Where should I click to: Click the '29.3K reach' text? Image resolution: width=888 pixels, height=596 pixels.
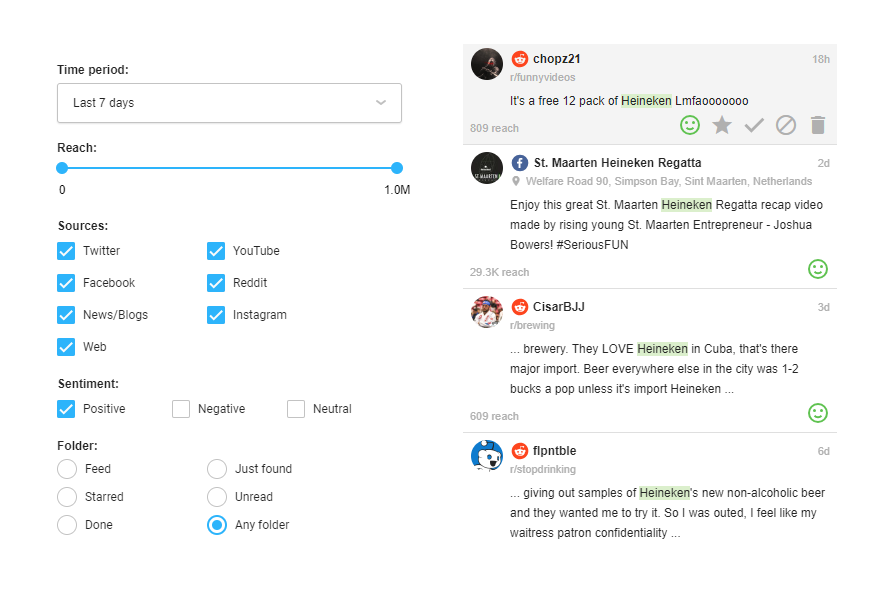pos(500,273)
